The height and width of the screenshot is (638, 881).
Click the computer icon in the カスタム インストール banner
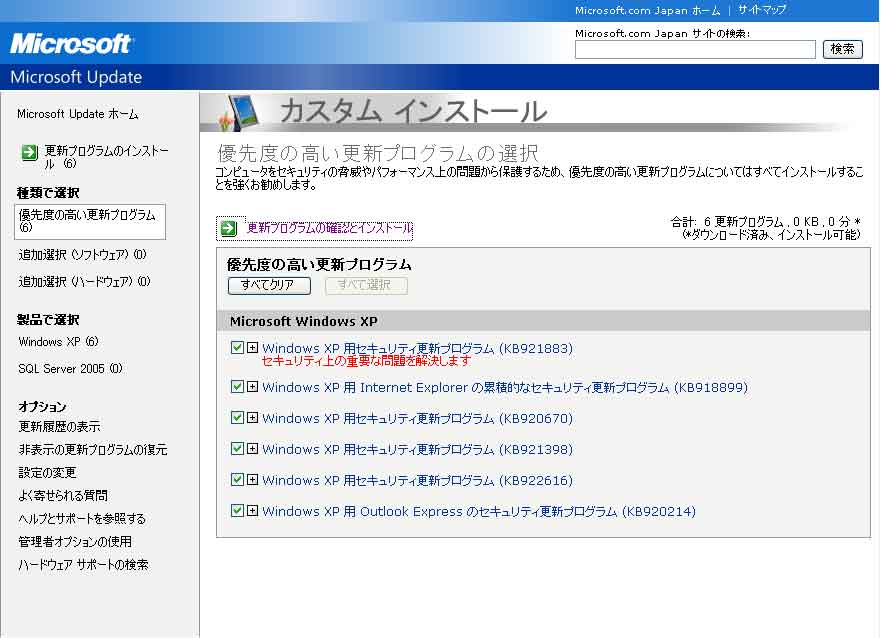tap(239, 112)
